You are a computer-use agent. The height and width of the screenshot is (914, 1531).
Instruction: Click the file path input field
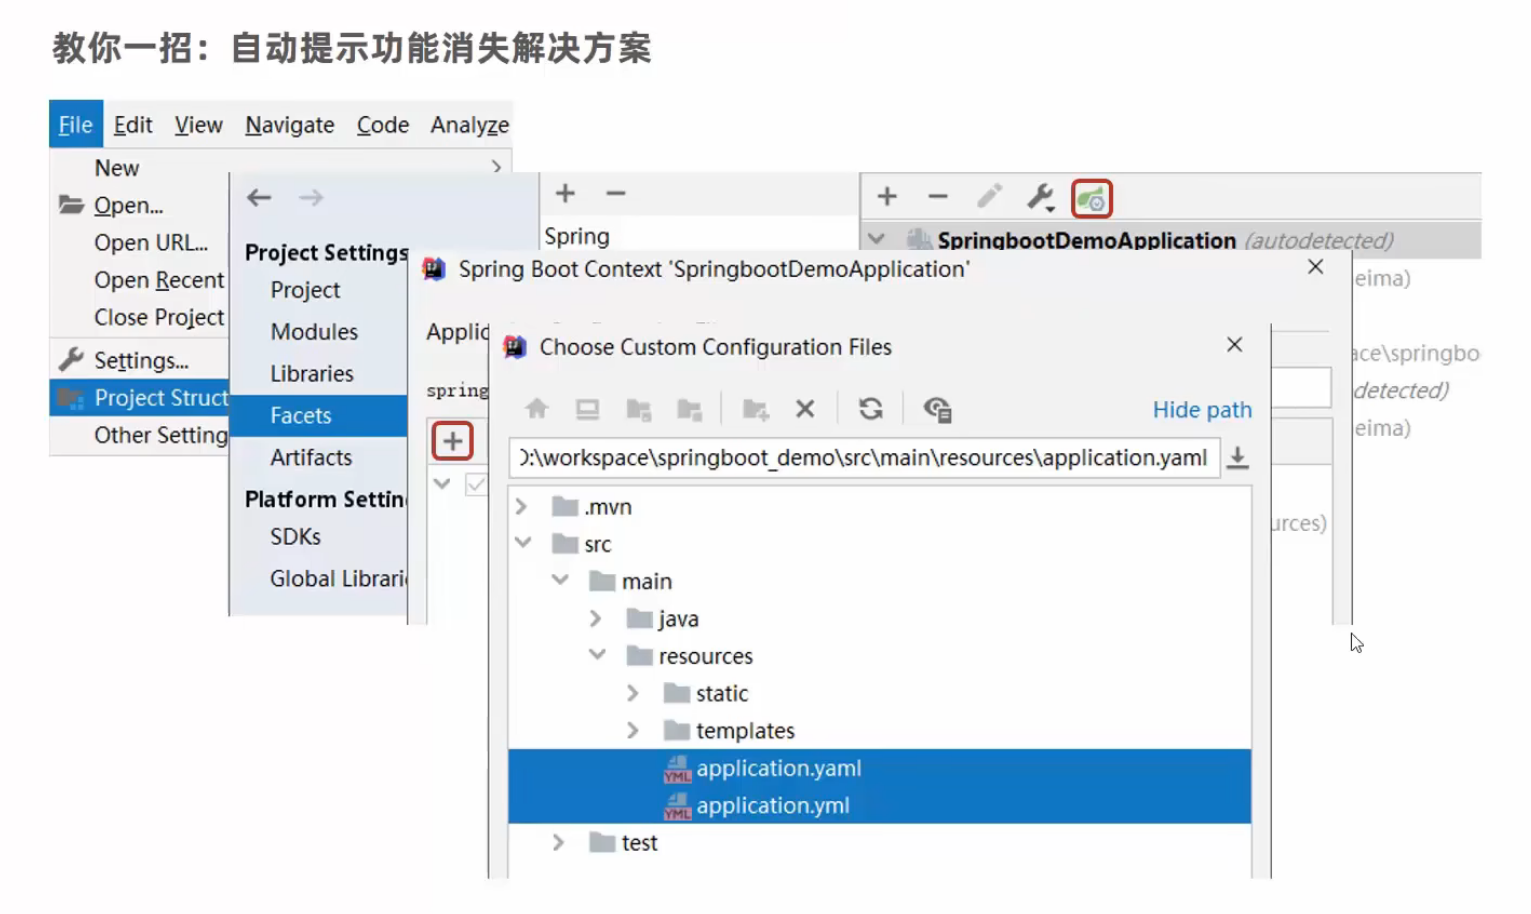(x=864, y=458)
